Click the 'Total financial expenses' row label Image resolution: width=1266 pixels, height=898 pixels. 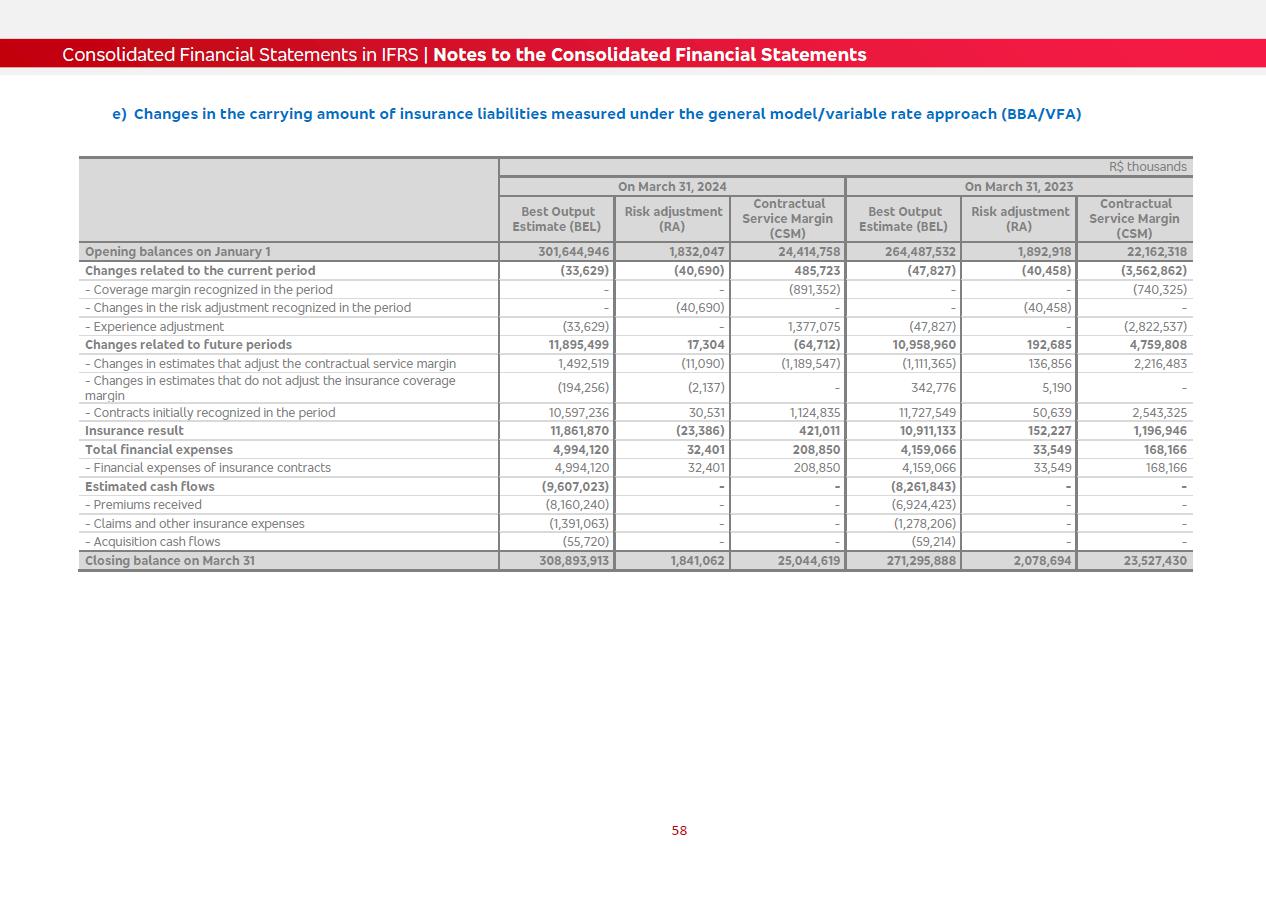pos(158,450)
